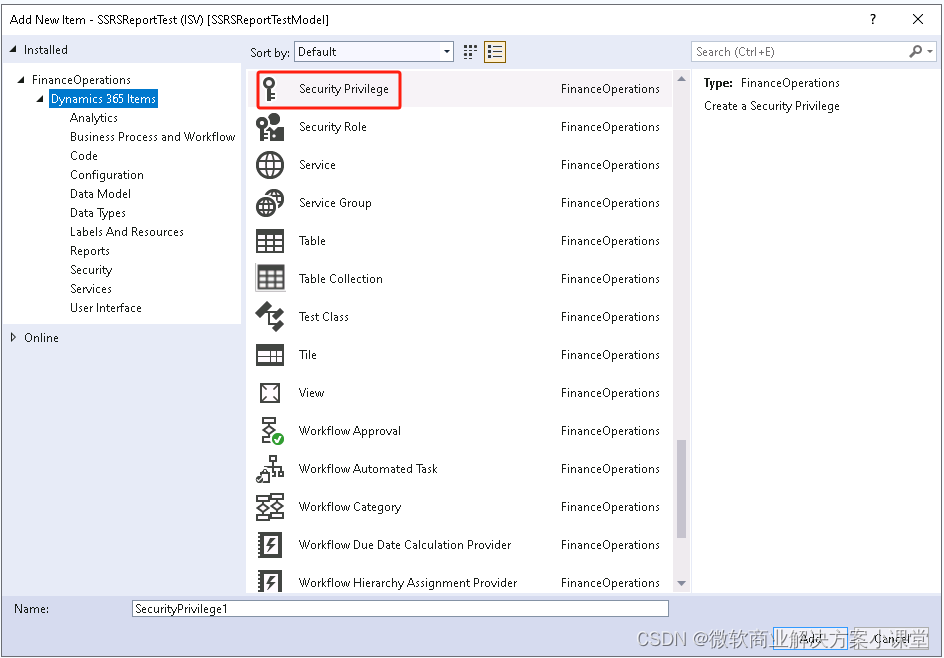Select the User Interface category
Viewport: 944px width, 658px height.
[x=105, y=308]
